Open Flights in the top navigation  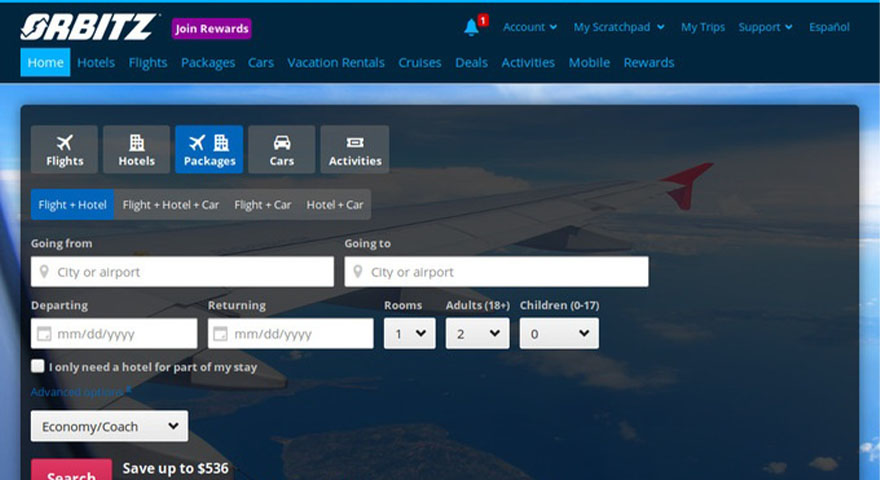pyautogui.click(x=148, y=62)
